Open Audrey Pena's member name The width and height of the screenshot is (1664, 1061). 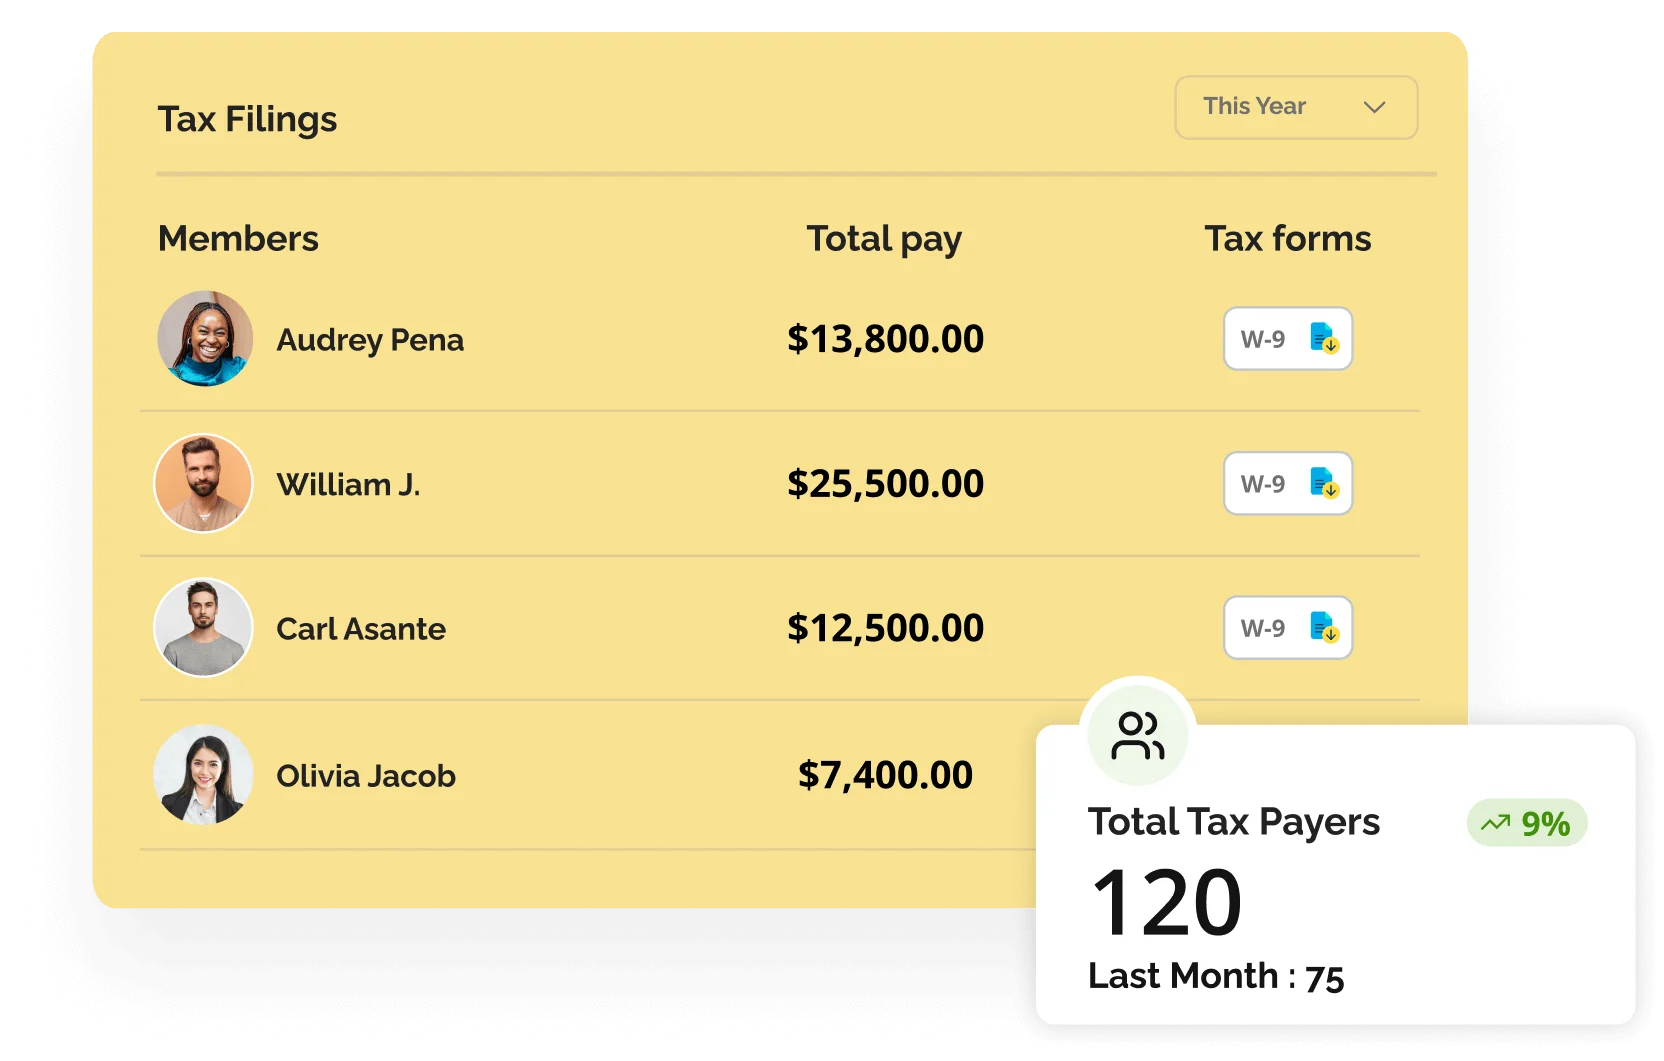coord(370,340)
